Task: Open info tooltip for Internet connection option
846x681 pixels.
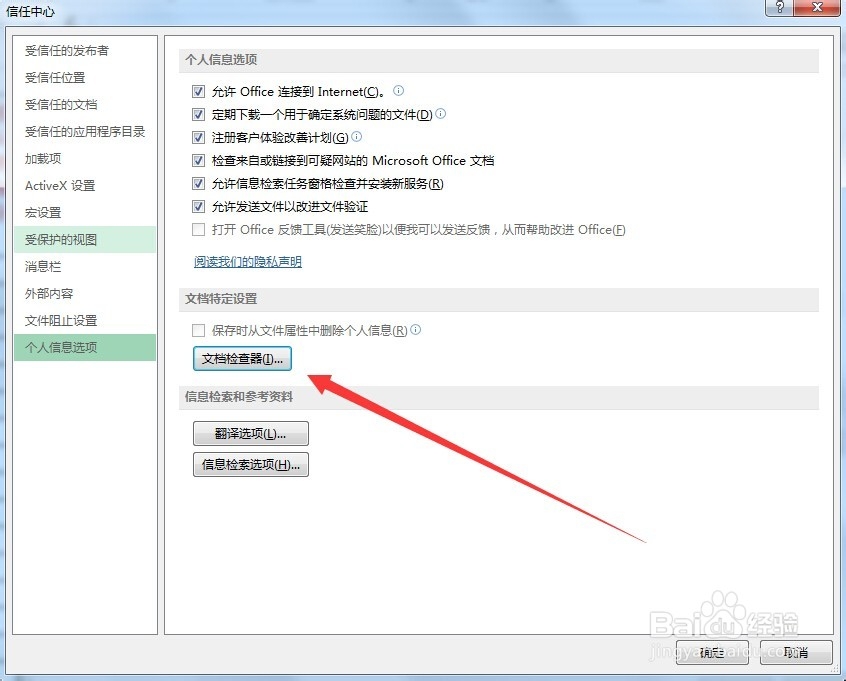Action: (x=398, y=91)
